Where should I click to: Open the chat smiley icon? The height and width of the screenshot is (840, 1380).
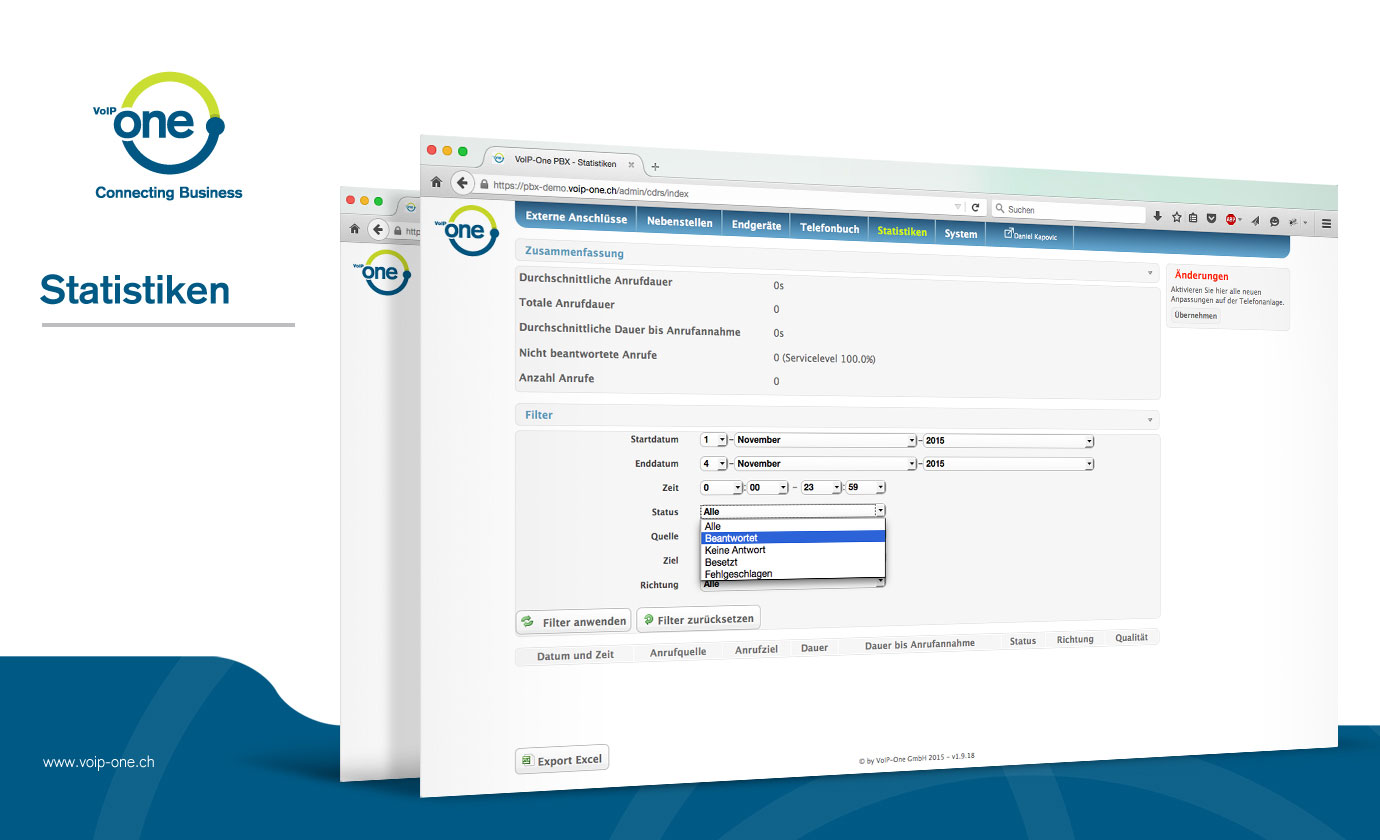1274,221
